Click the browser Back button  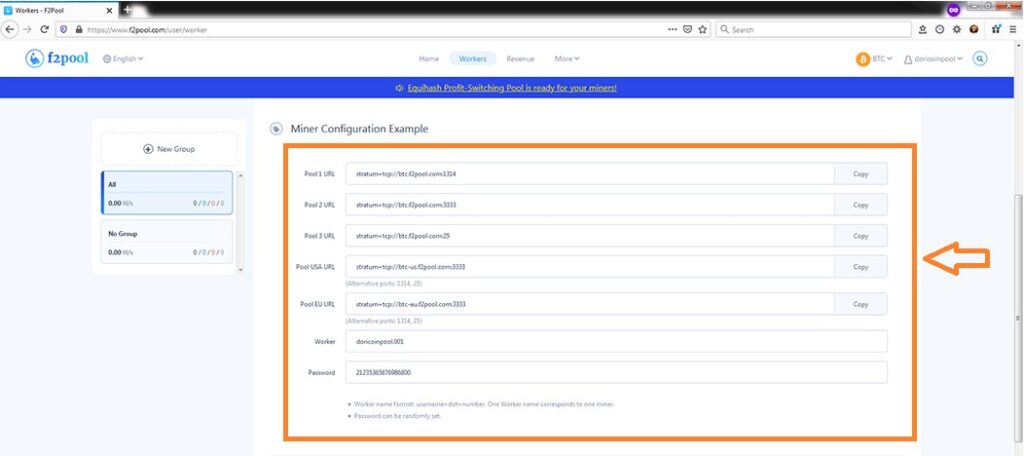tap(10, 29)
